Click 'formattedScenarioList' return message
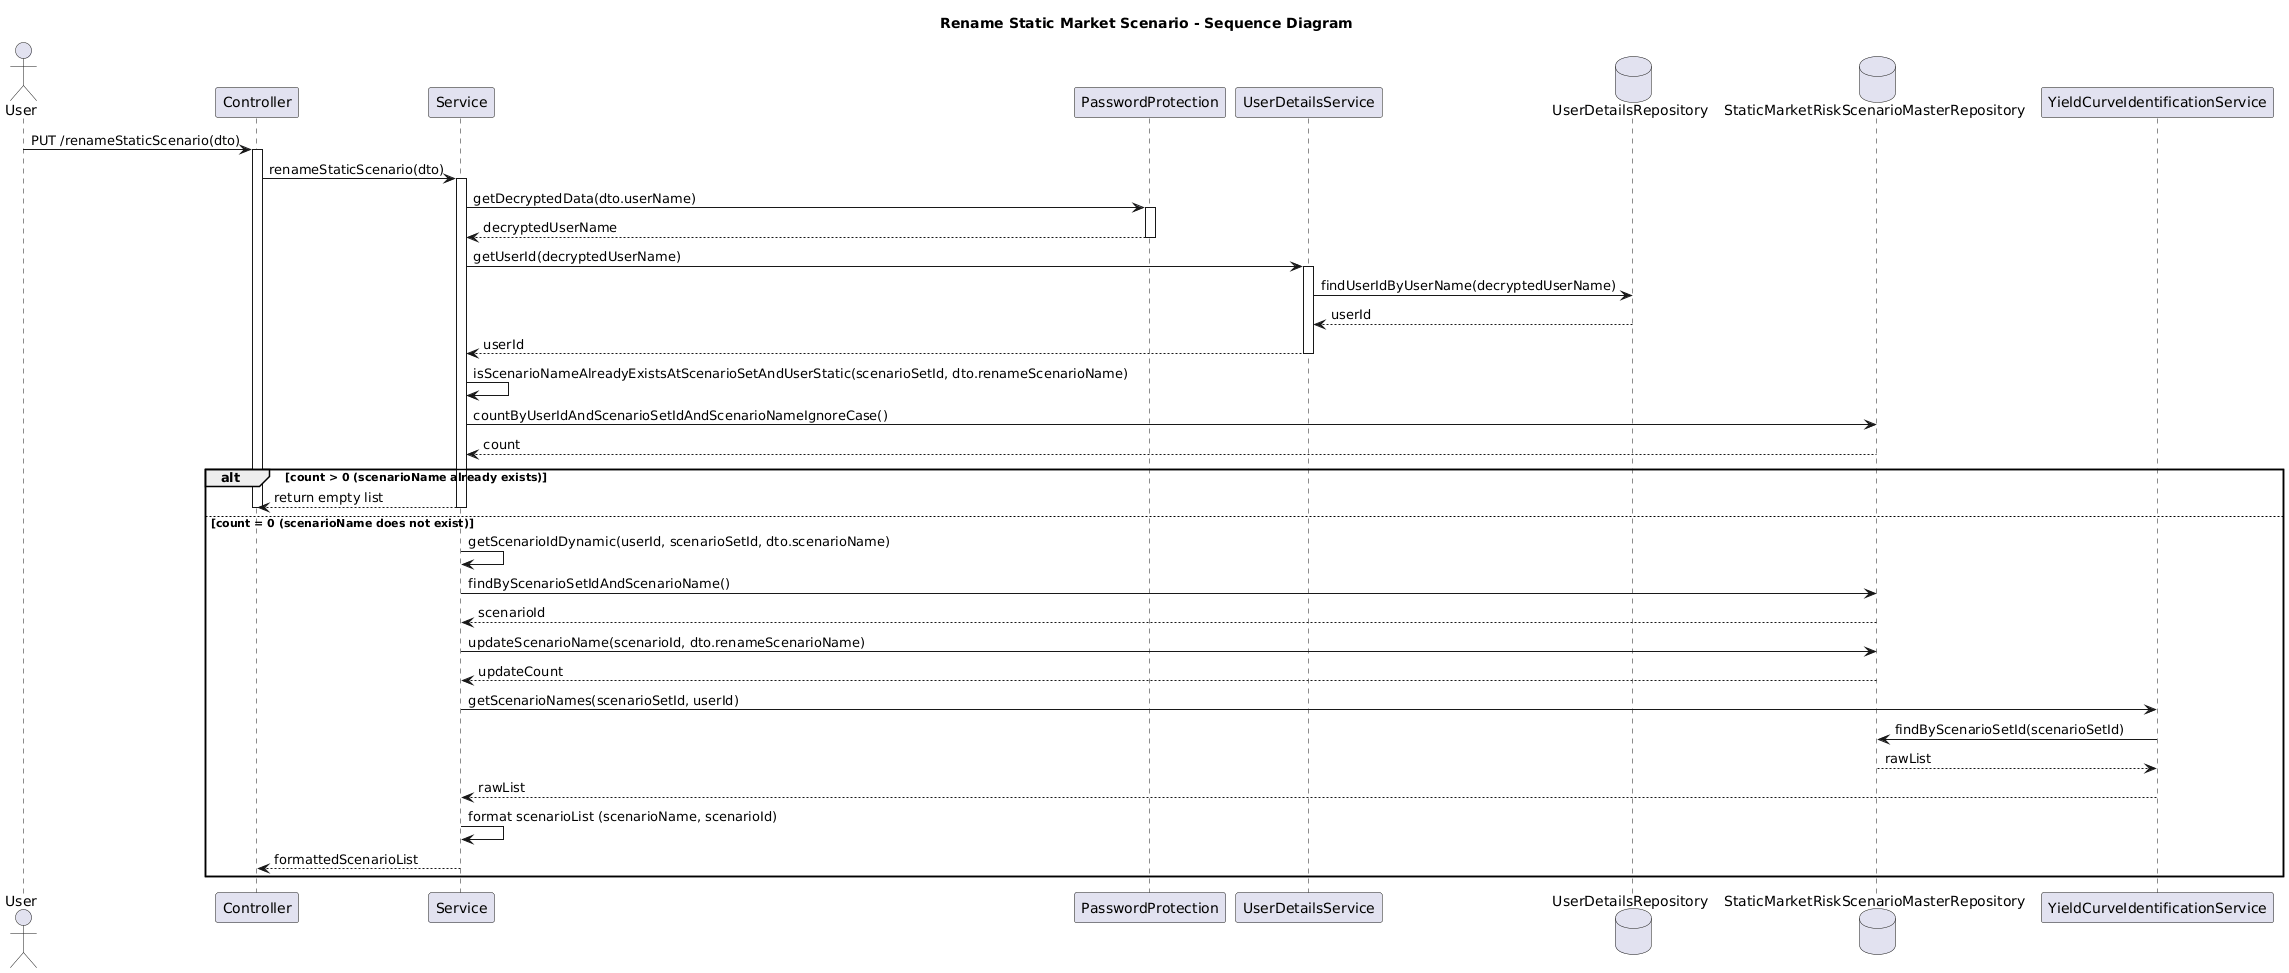 346,860
